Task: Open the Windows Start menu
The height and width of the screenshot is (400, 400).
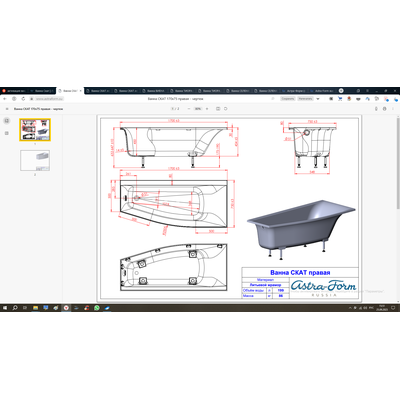Action: click(x=5, y=308)
